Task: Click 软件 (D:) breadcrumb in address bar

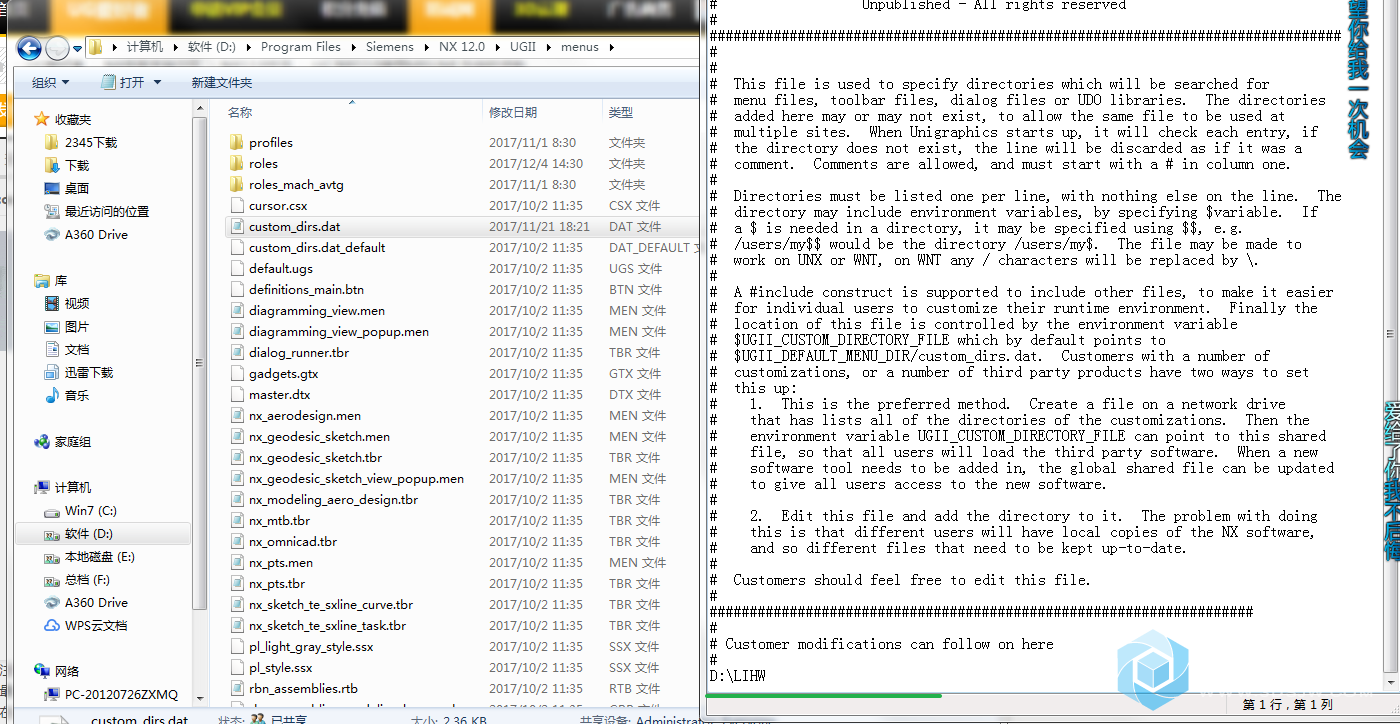Action: point(213,47)
